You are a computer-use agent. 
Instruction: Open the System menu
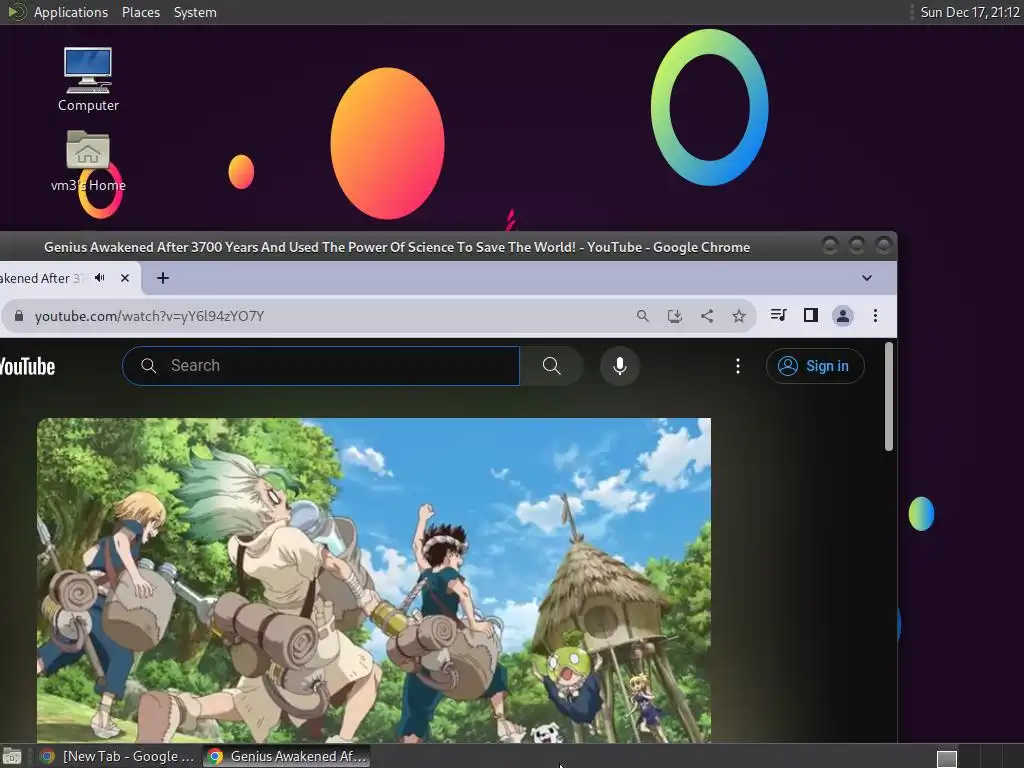coord(195,12)
